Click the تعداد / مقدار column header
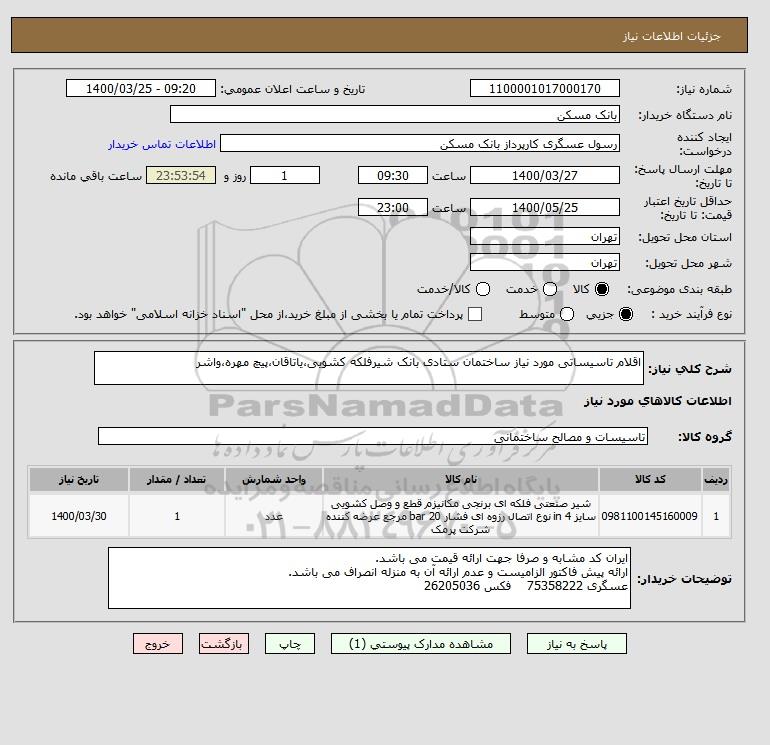770x745 pixels. click(177, 479)
